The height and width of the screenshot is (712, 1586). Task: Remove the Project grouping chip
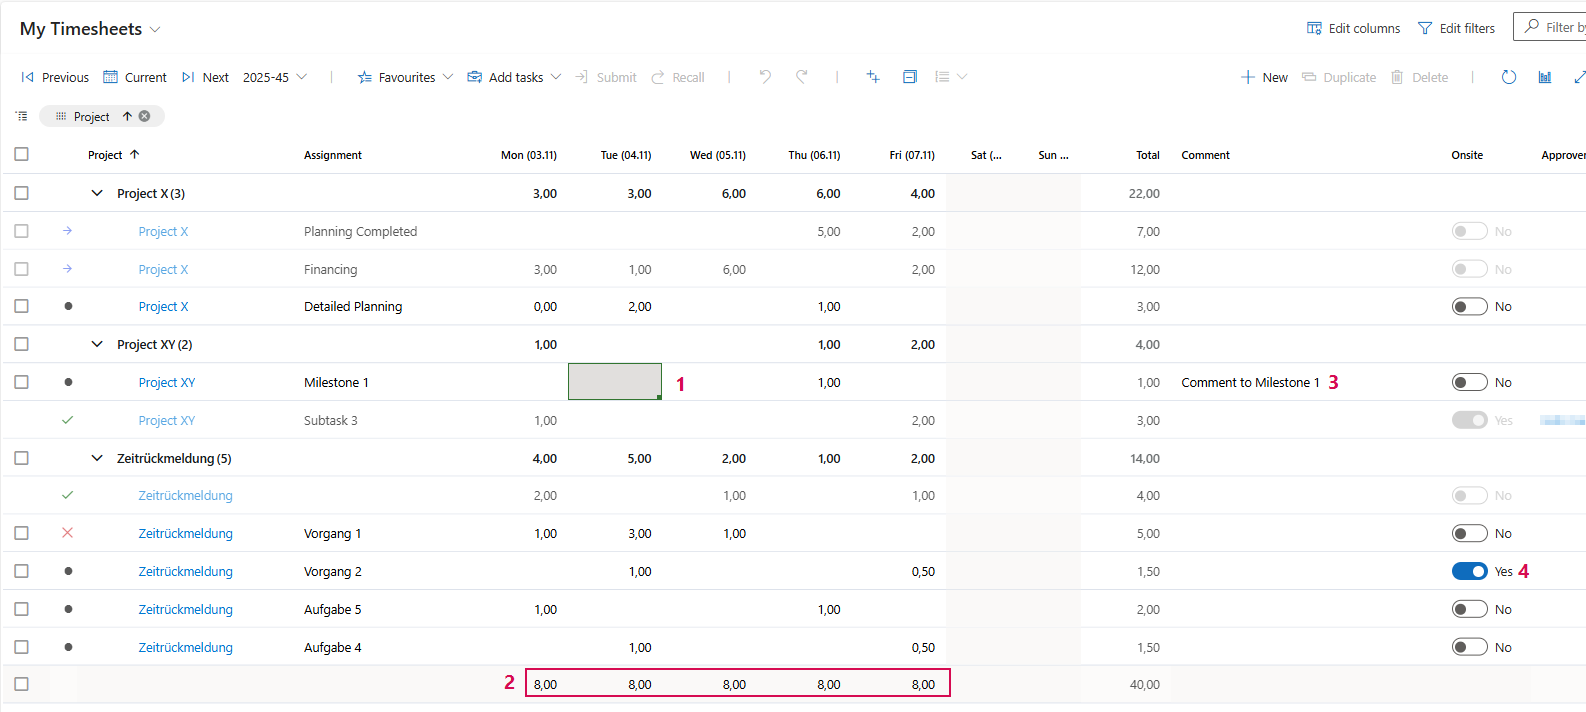click(x=145, y=116)
